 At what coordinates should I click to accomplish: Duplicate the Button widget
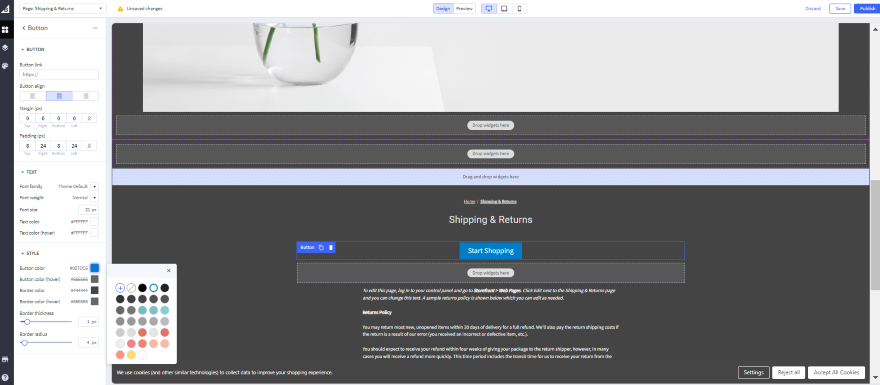321,248
